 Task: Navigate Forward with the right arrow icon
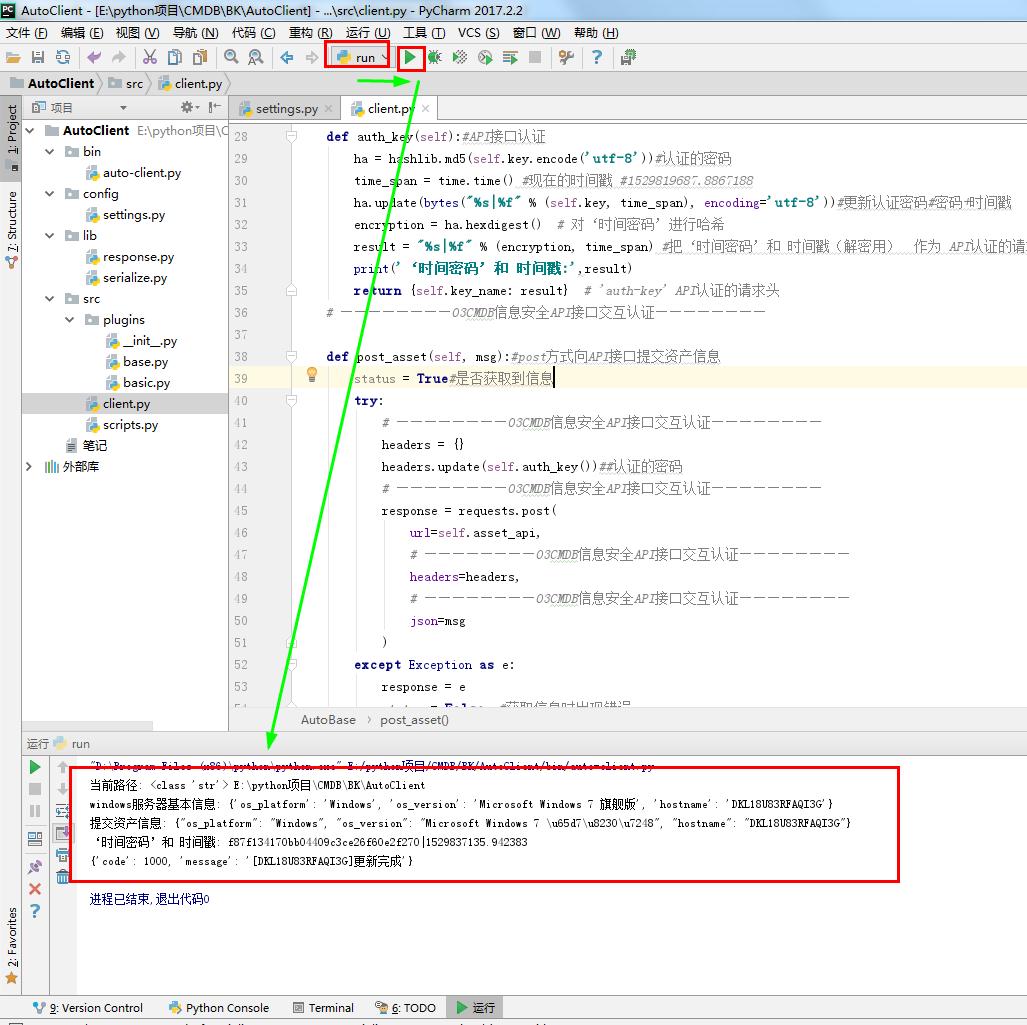click(312, 58)
